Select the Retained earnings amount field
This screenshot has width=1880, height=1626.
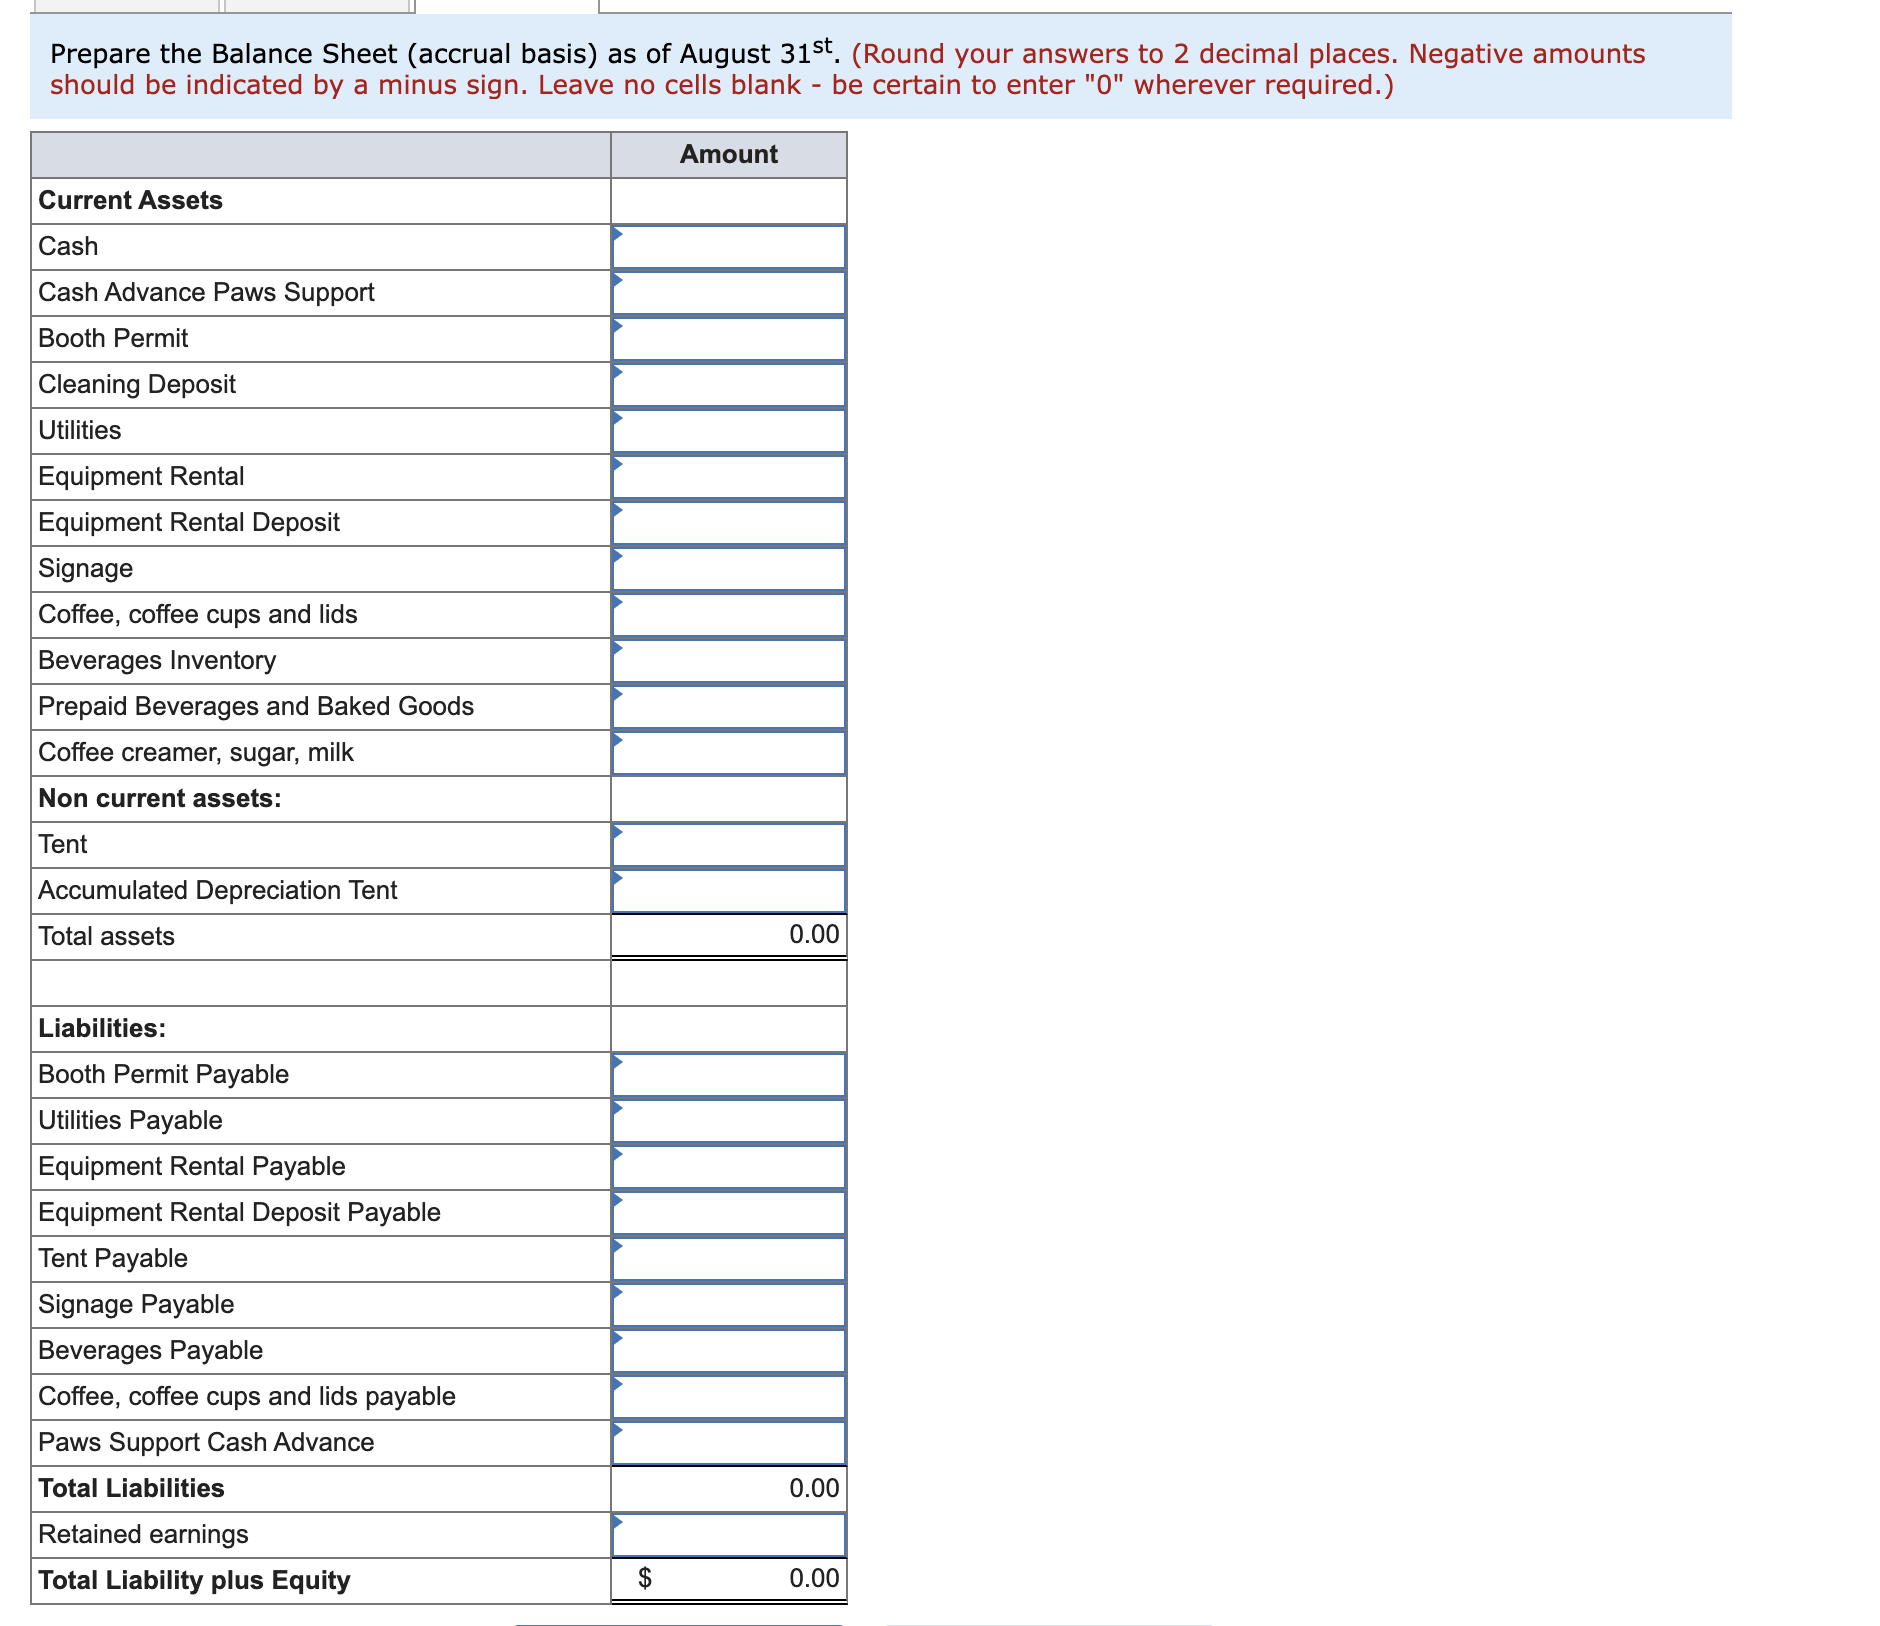(x=729, y=1535)
